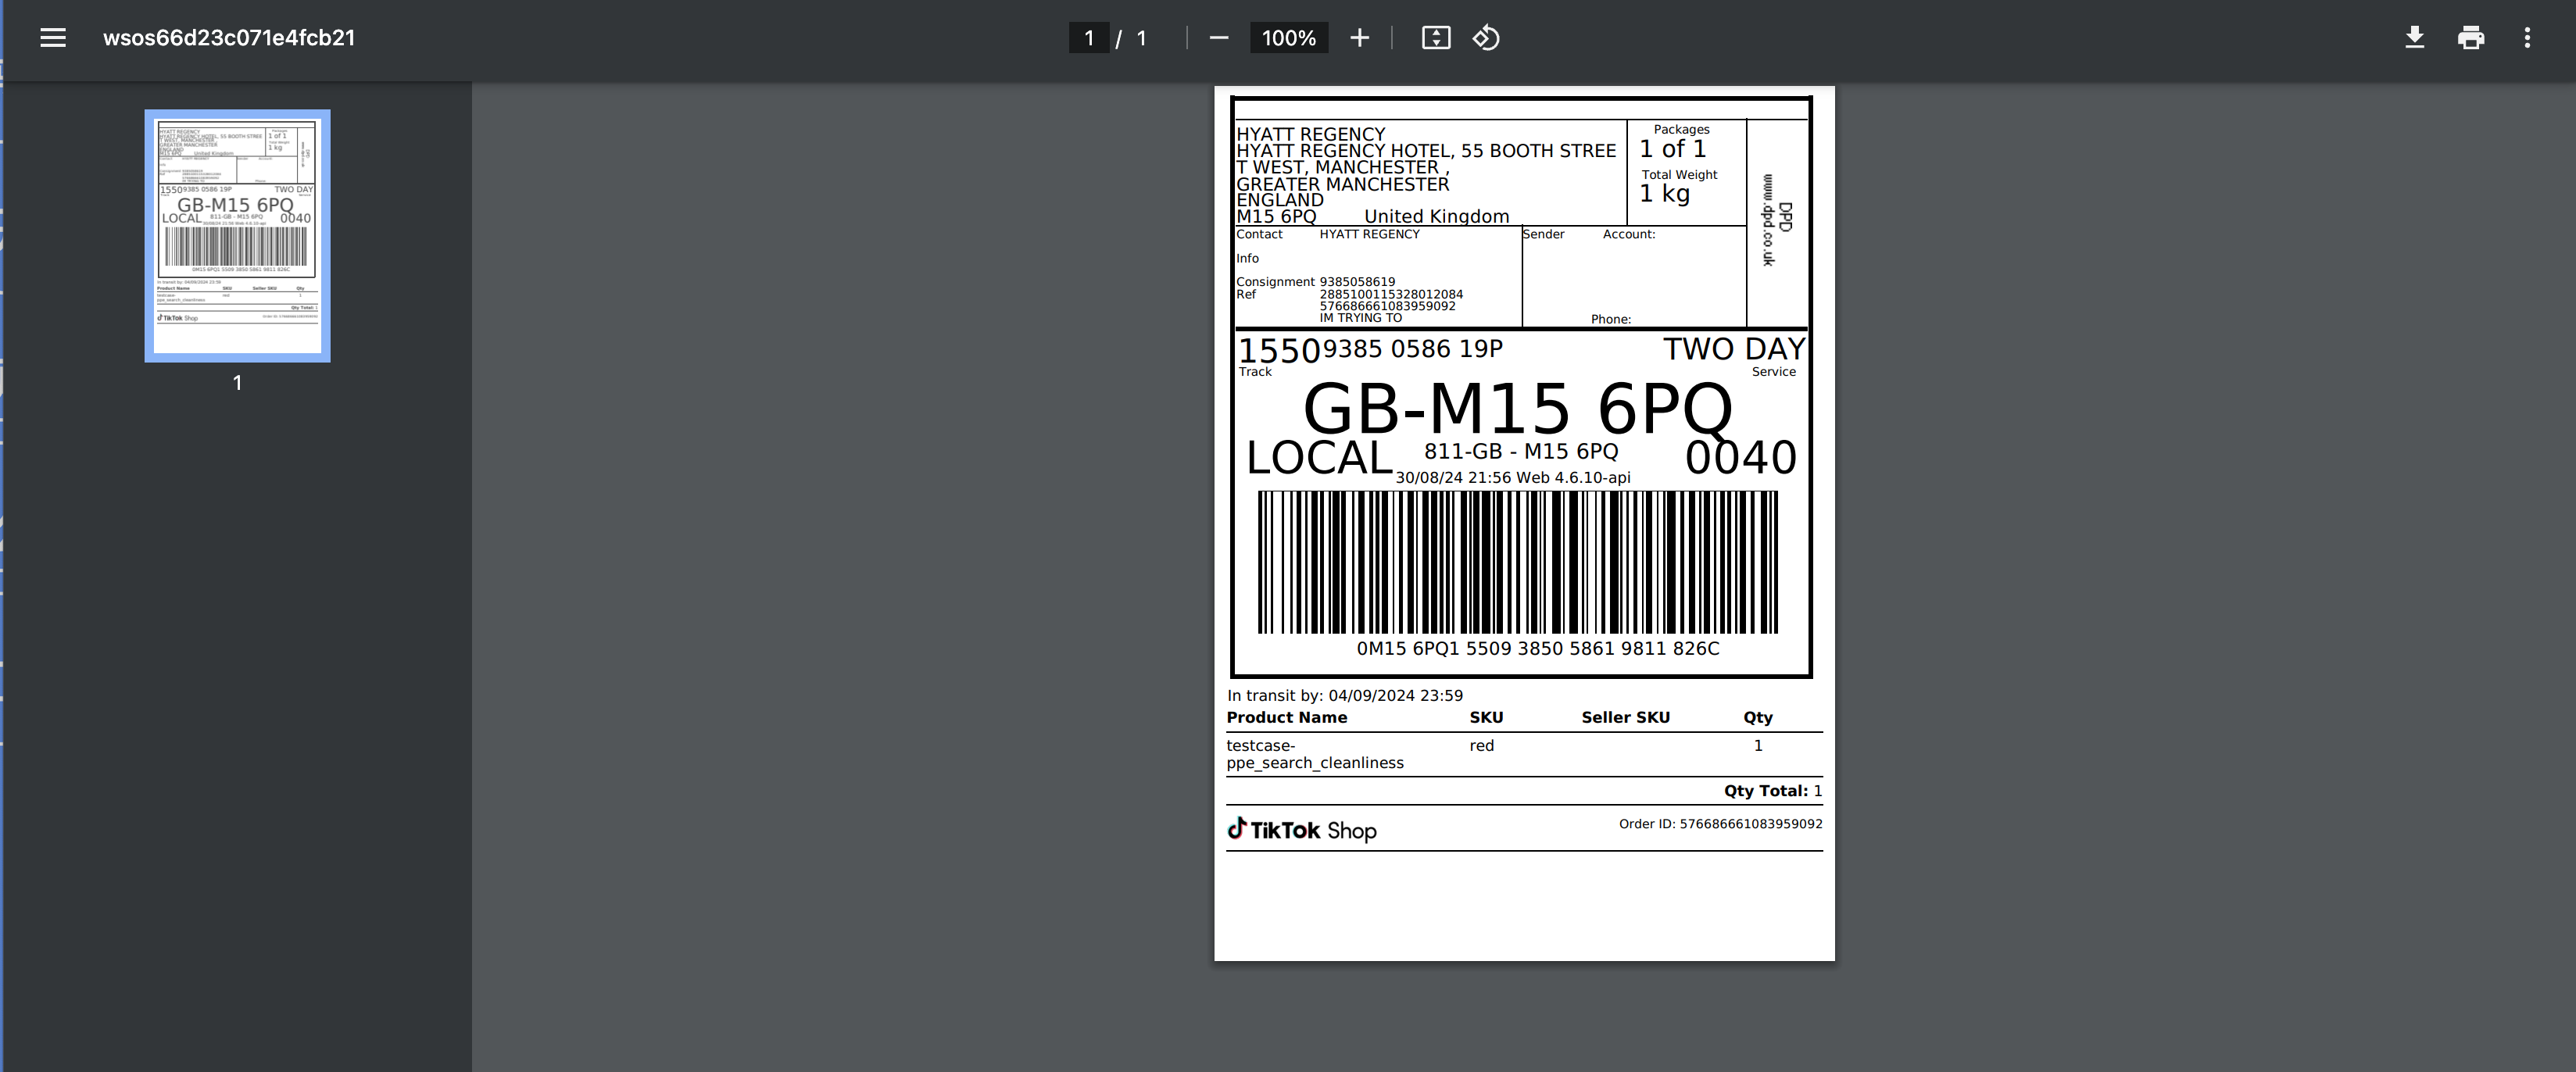Click the document title wsos66d23c071e4fcb21

229,38
